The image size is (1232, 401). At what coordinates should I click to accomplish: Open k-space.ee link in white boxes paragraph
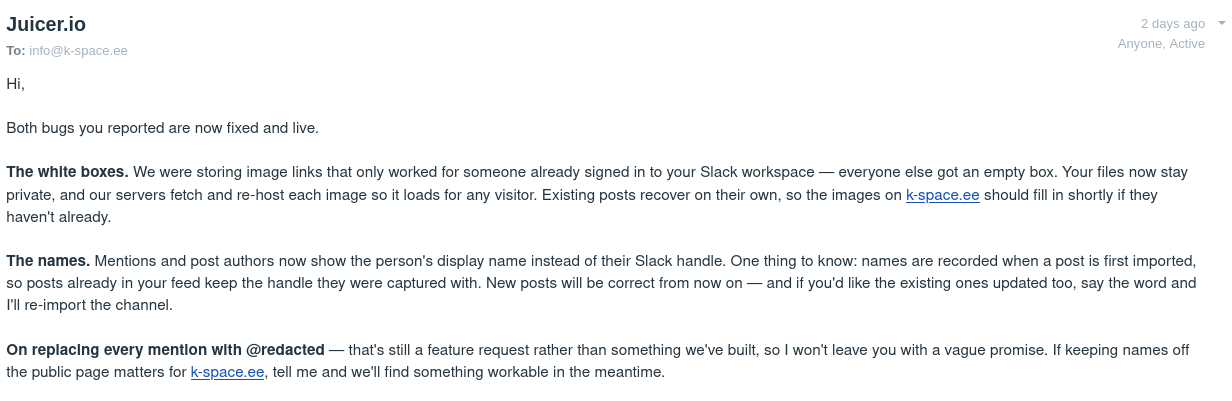tap(943, 195)
